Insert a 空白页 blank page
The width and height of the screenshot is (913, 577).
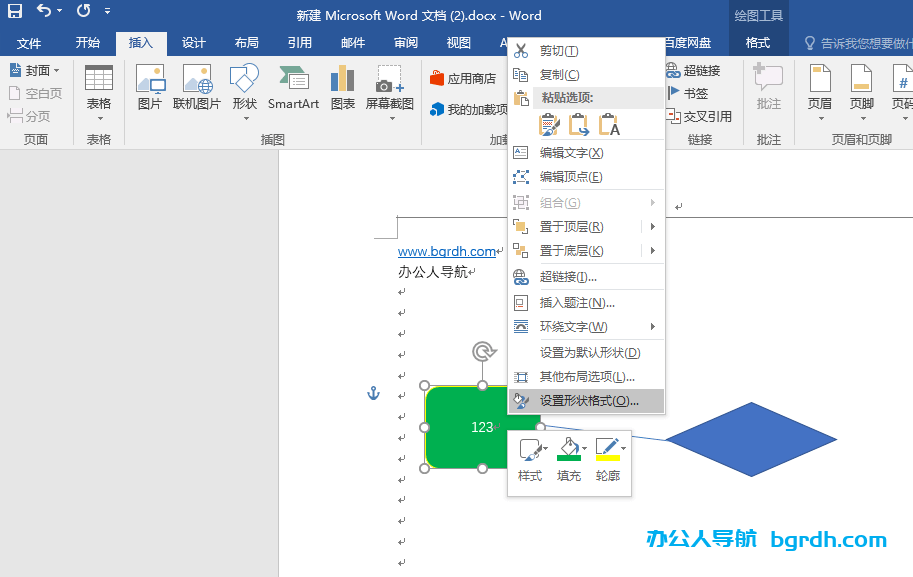tap(35, 92)
